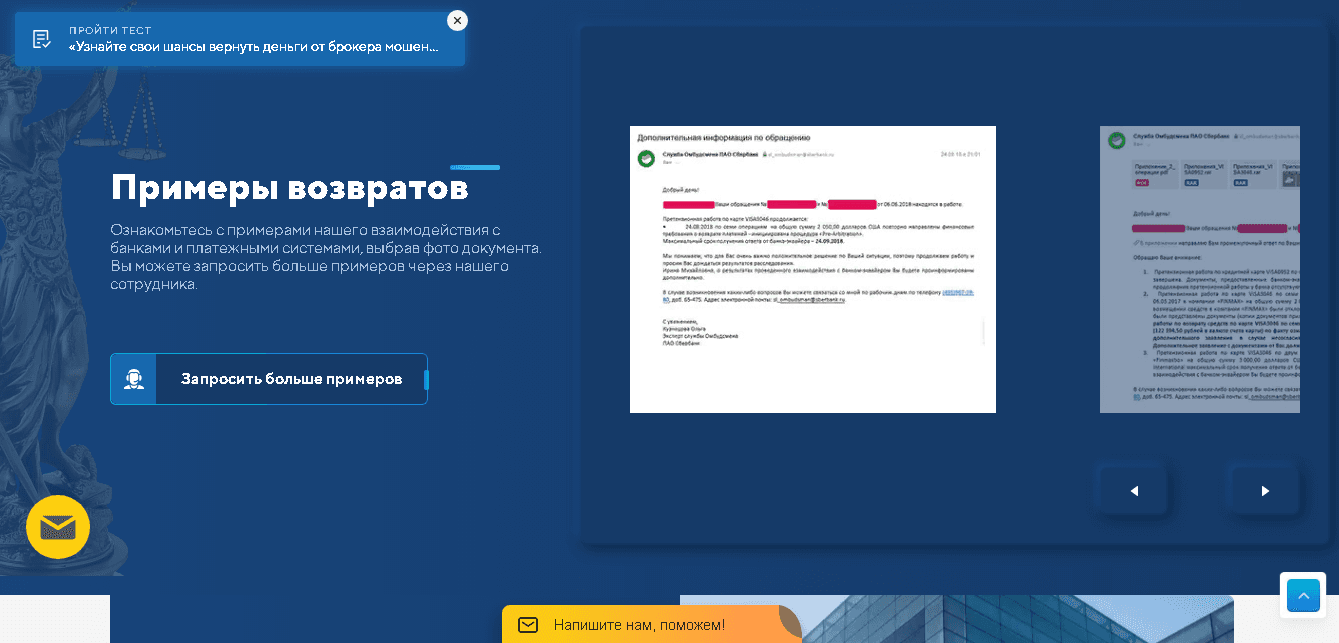Click the 'Пройти тест' banner label
This screenshot has height=643, width=1339.
tap(110, 30)
